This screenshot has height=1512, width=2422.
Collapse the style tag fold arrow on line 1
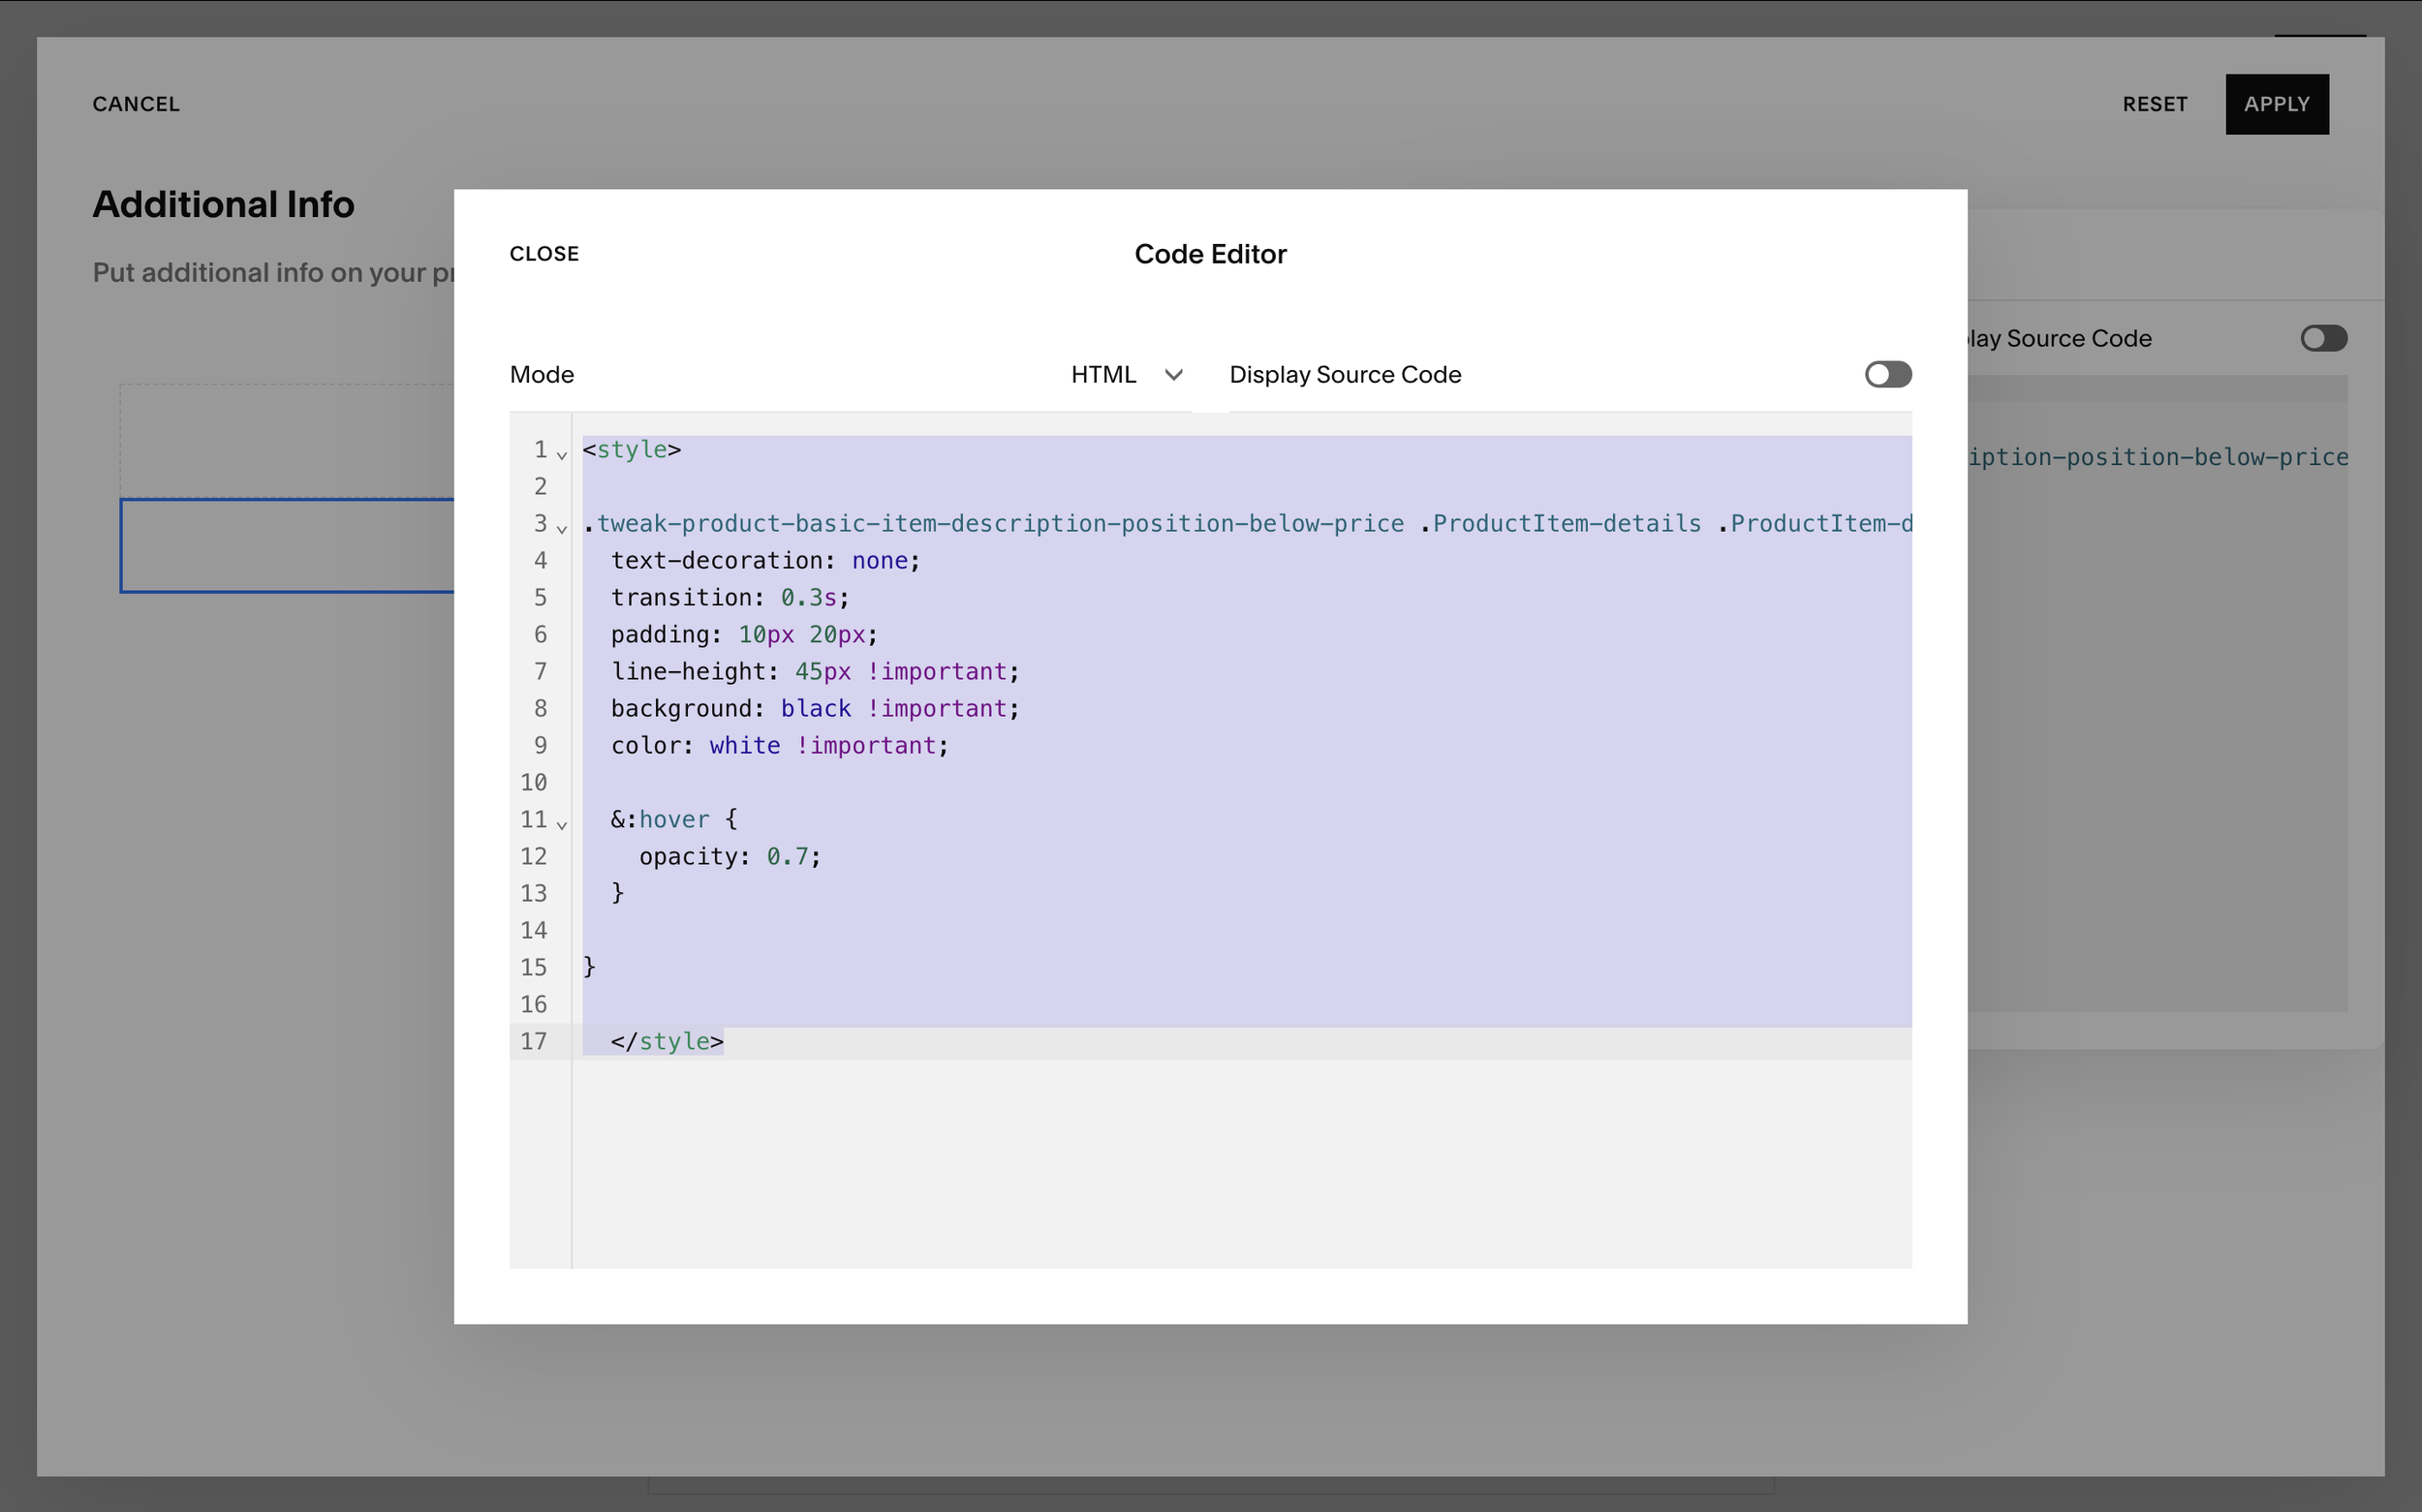pyautogui.click(x=562, y=455)
